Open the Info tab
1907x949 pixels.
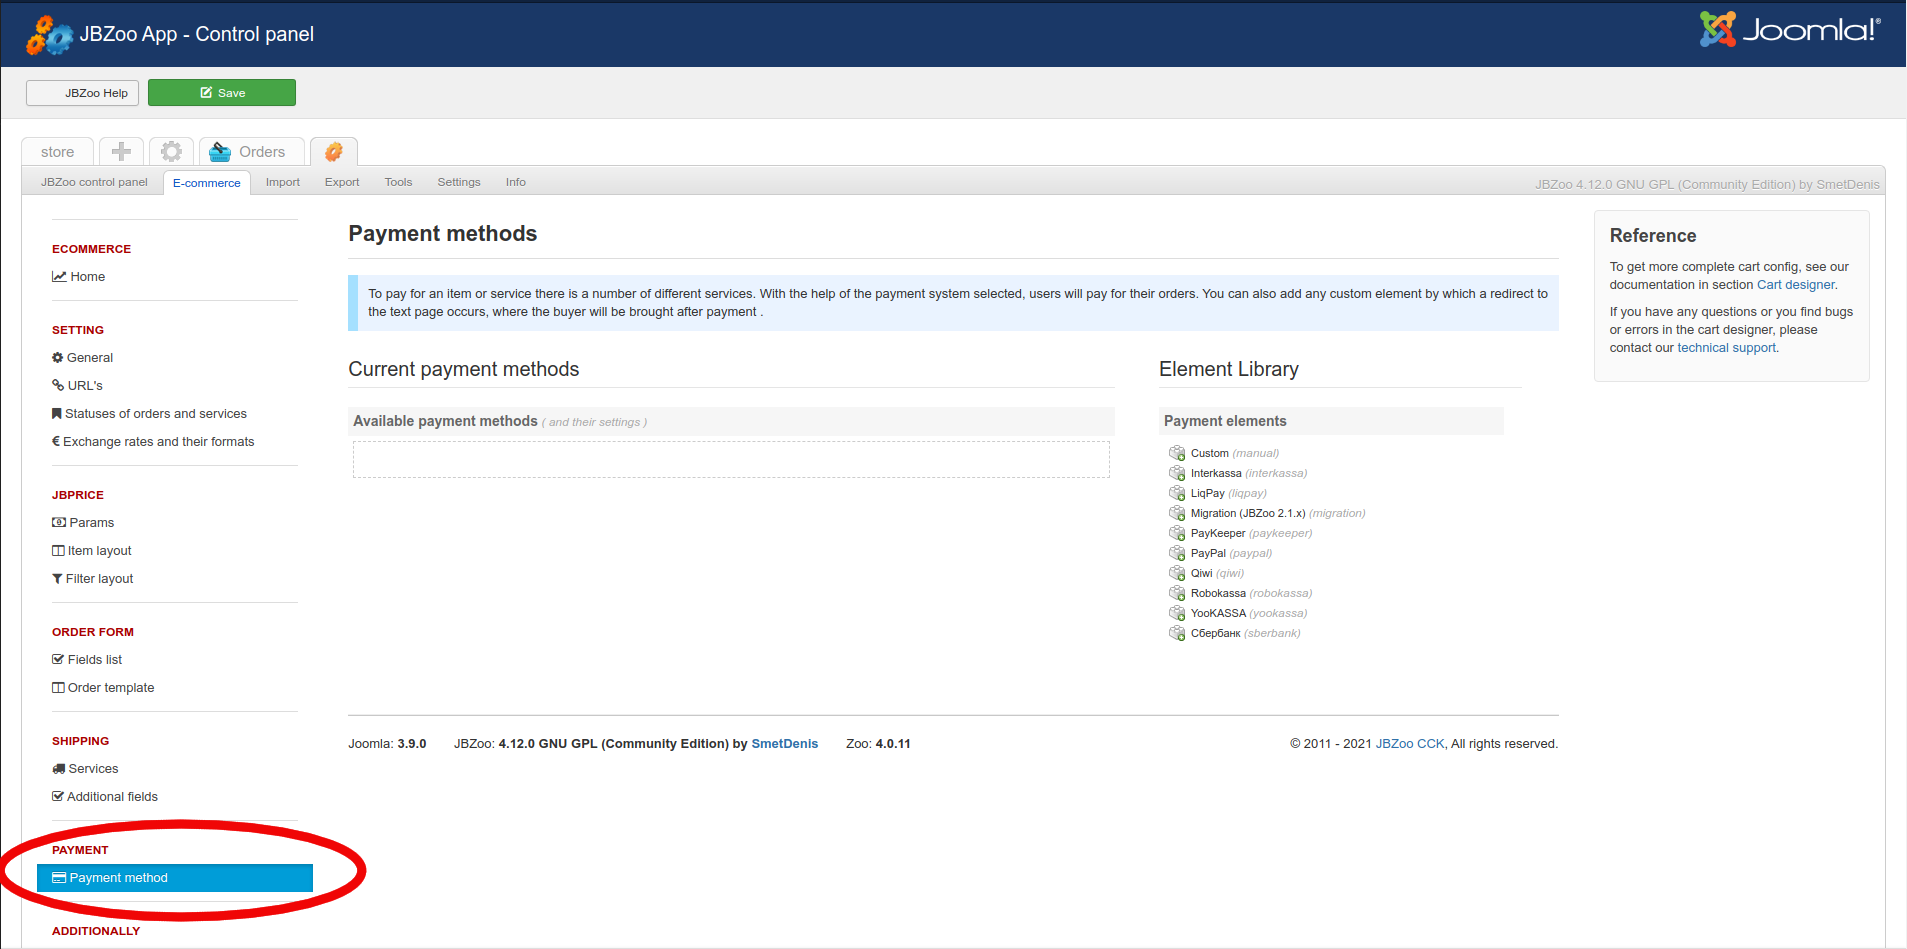pos(515,182)
